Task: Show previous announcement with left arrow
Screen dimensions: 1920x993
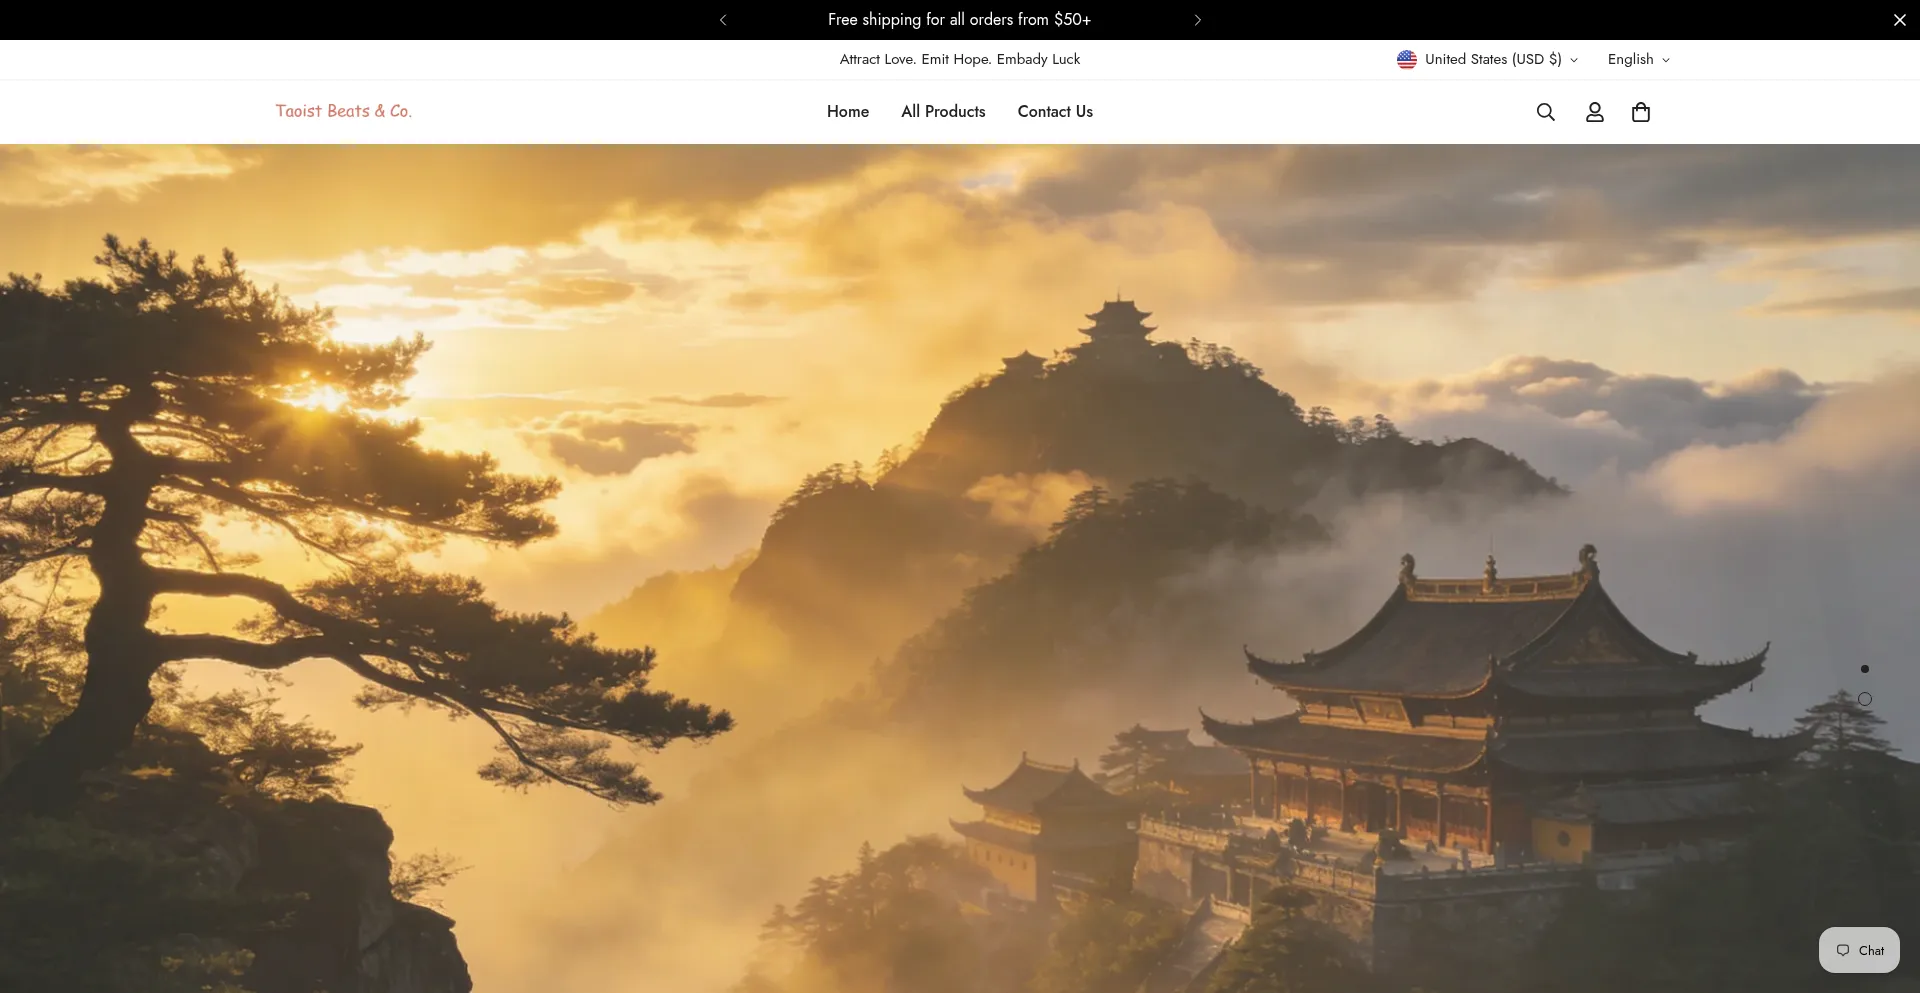Action: tap(723, 20)
